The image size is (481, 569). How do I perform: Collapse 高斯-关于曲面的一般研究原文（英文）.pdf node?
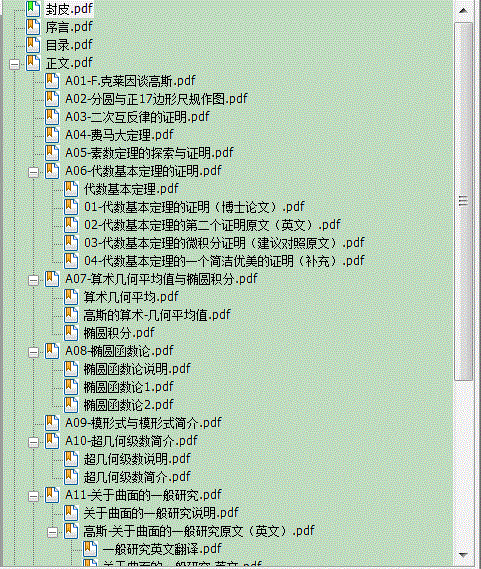coord(52,532)
